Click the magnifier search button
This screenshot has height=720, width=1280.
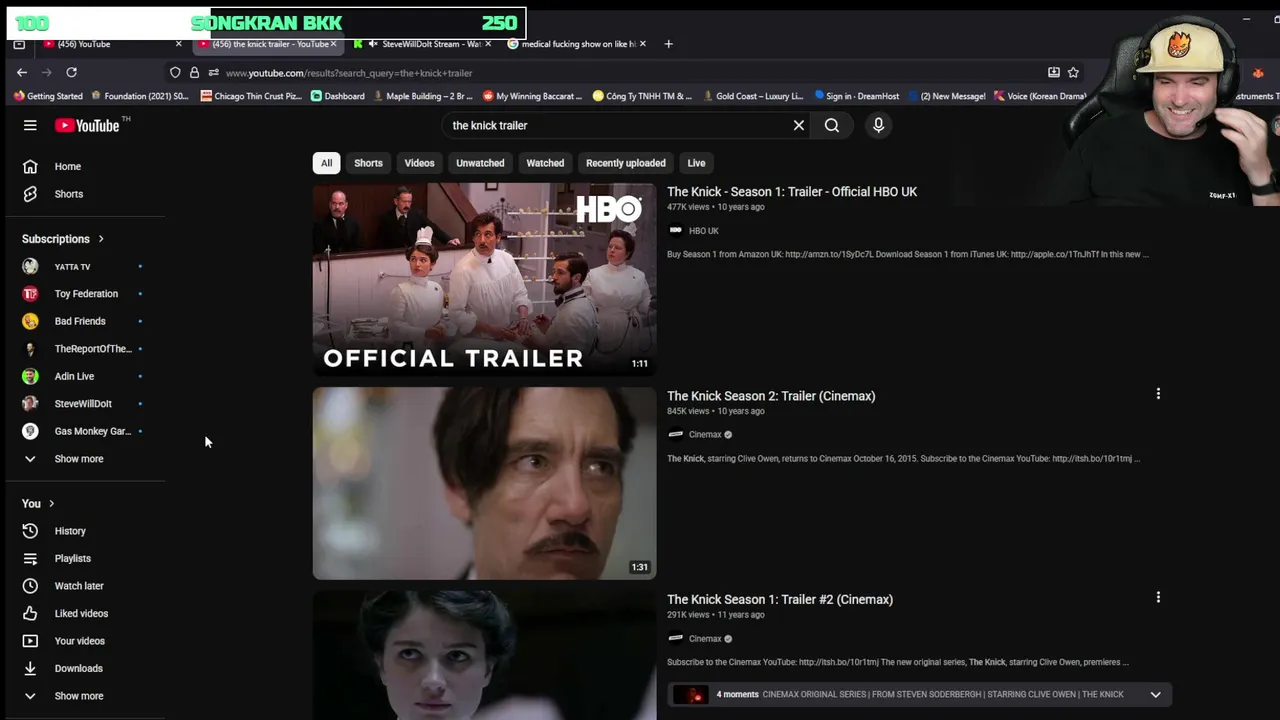832,125
